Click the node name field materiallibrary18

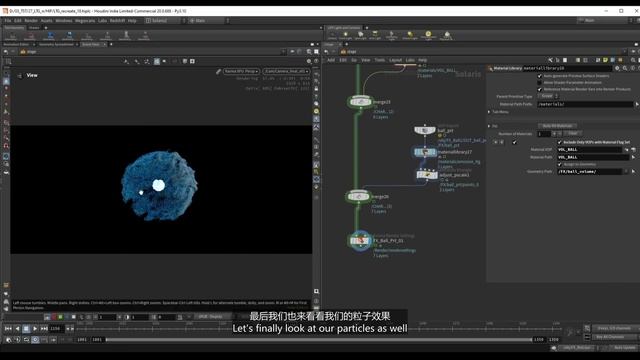pyautogui.click(x=567, y=68)
